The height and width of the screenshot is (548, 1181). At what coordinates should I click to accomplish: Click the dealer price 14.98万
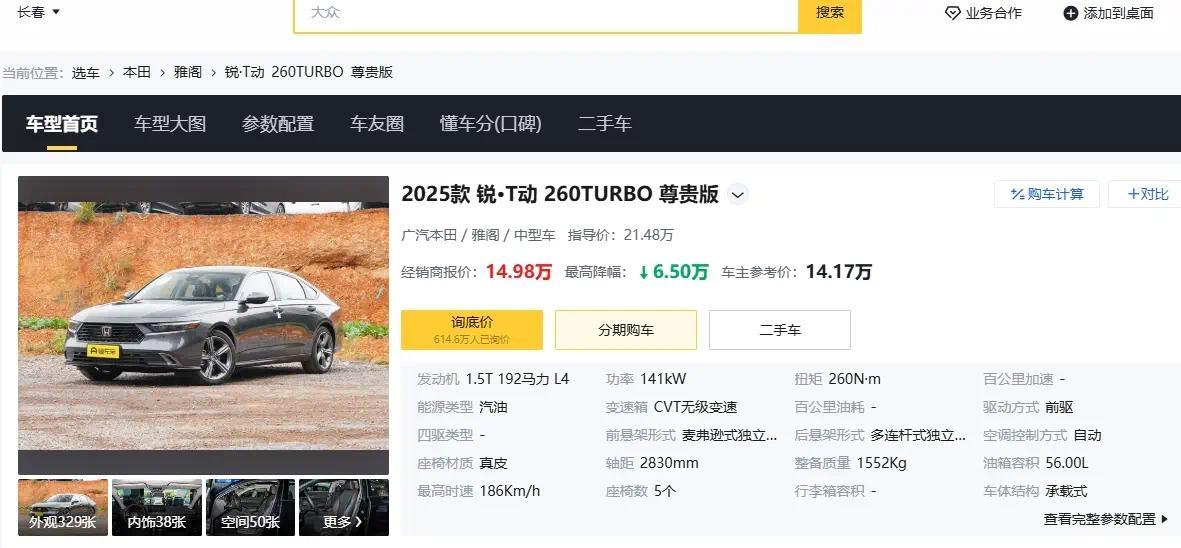click(x=519, y=272)
